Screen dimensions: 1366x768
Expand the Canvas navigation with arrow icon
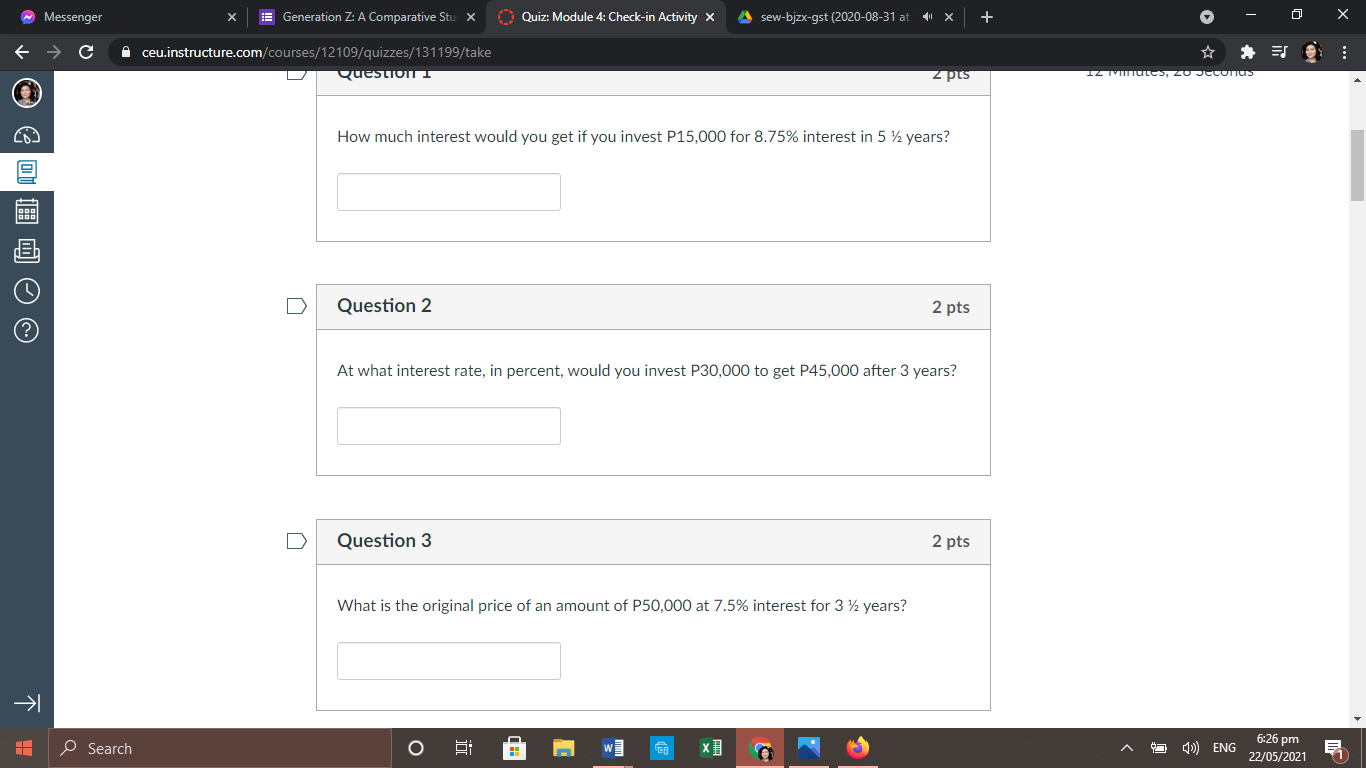[x=27, y=704]
